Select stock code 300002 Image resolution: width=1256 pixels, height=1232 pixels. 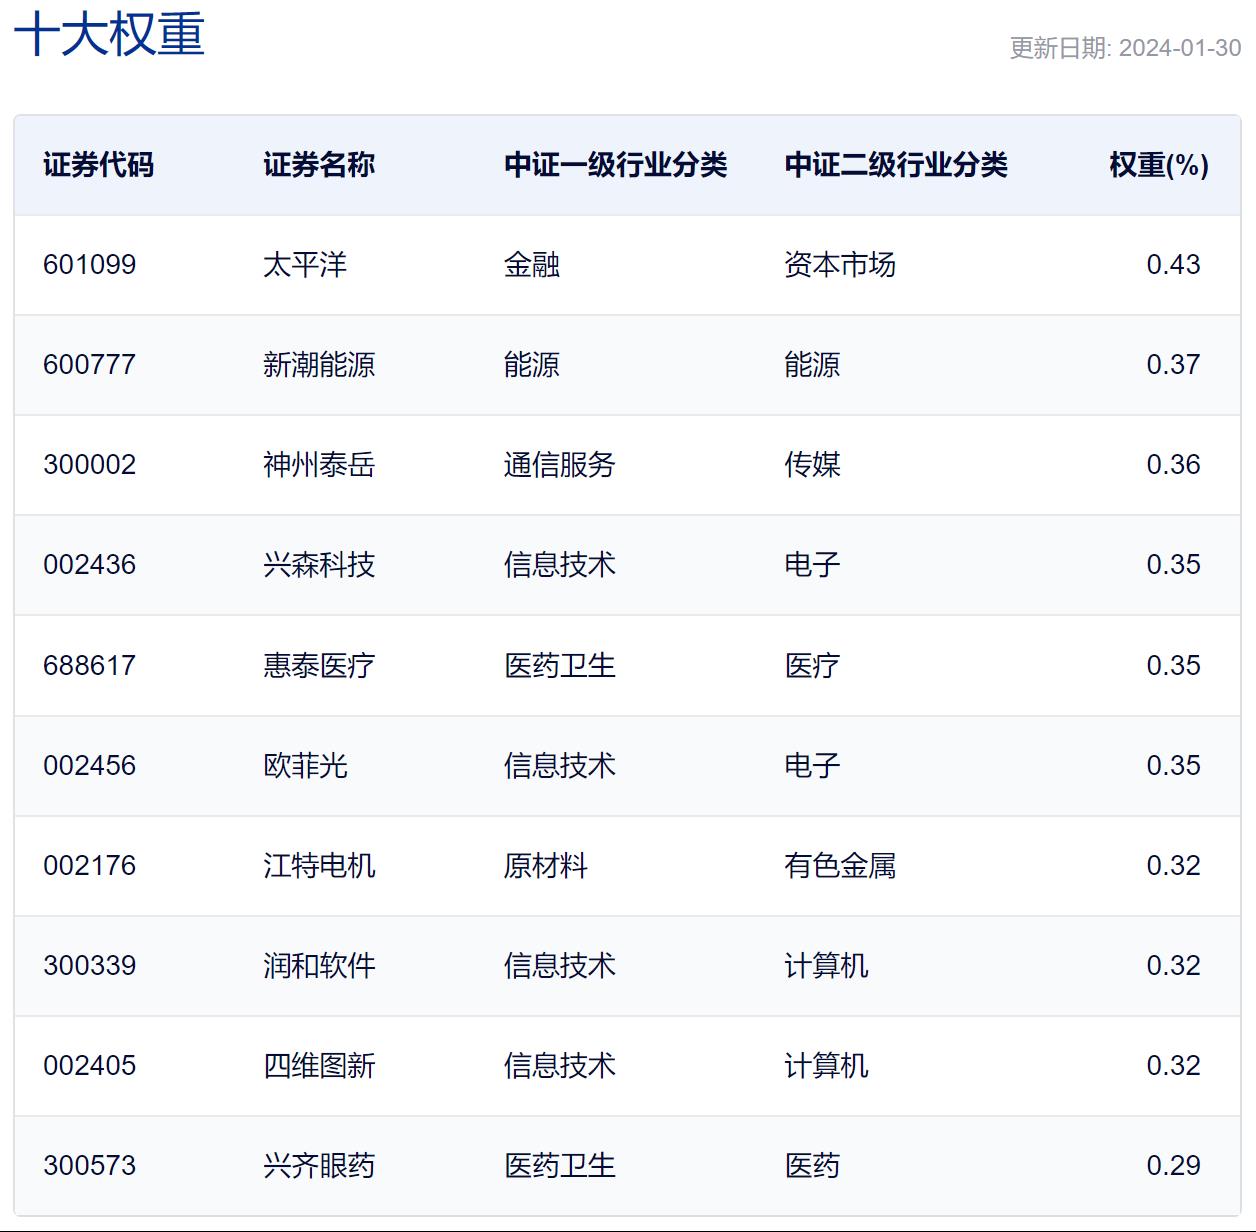tap(89, 465)
